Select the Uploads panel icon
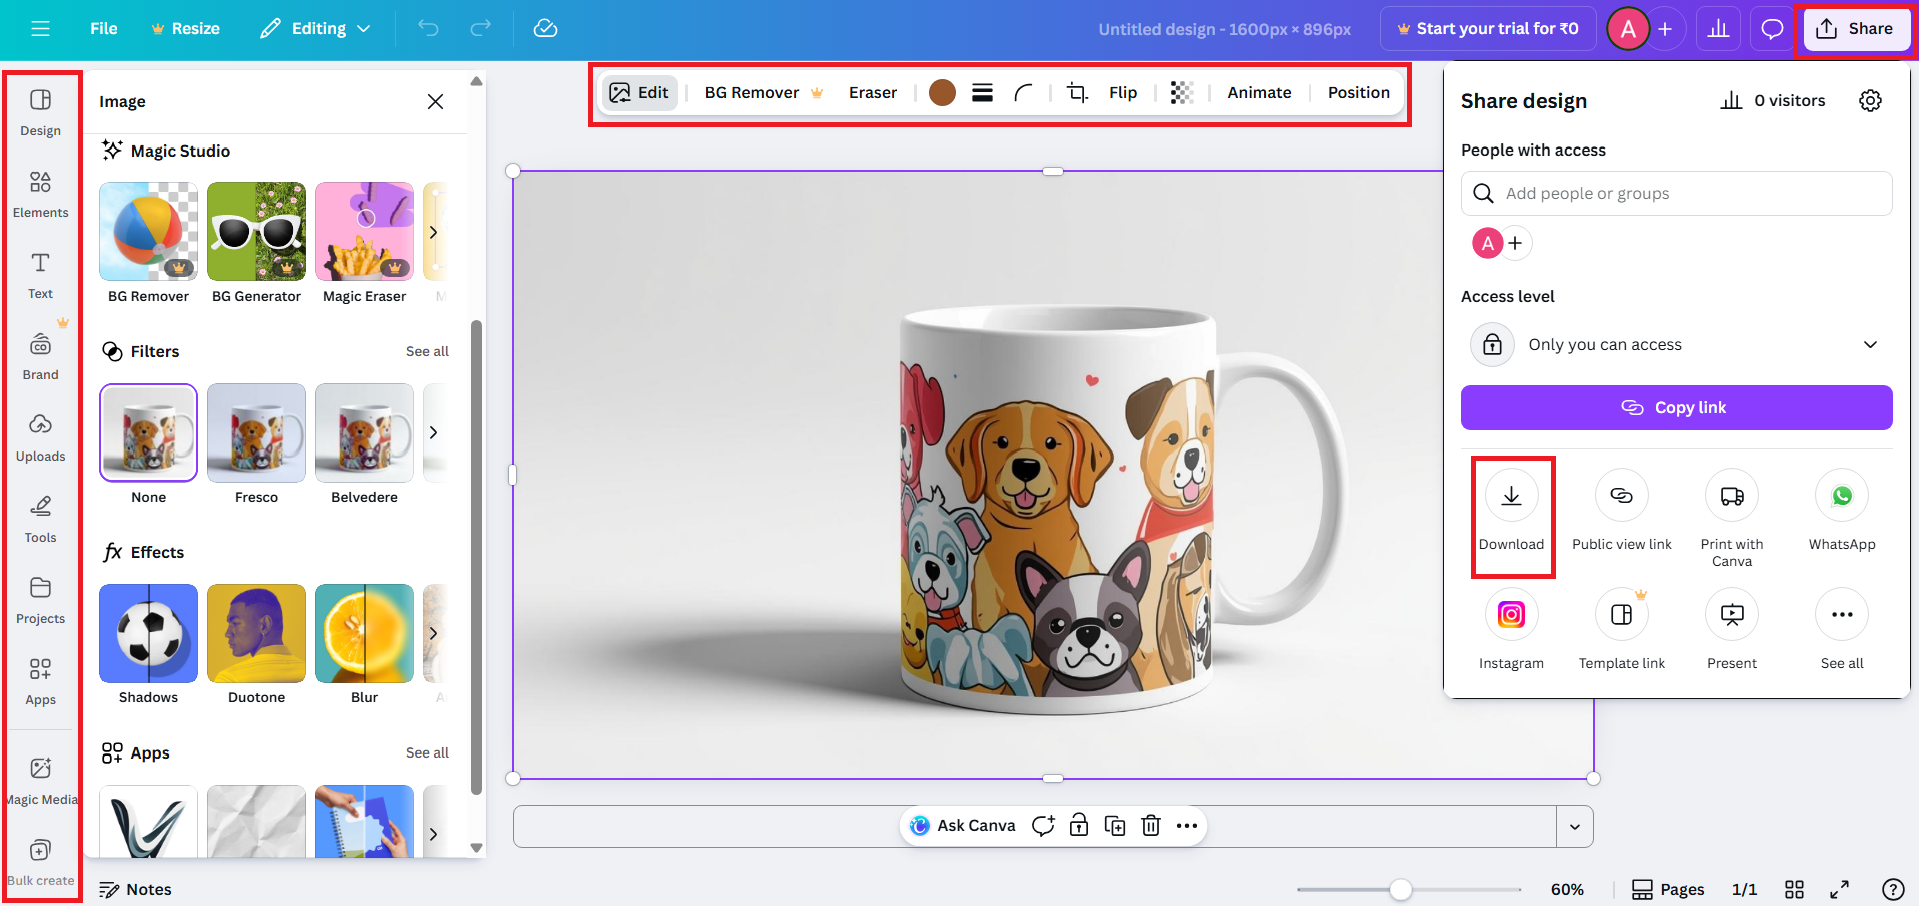 pos(40,436)
